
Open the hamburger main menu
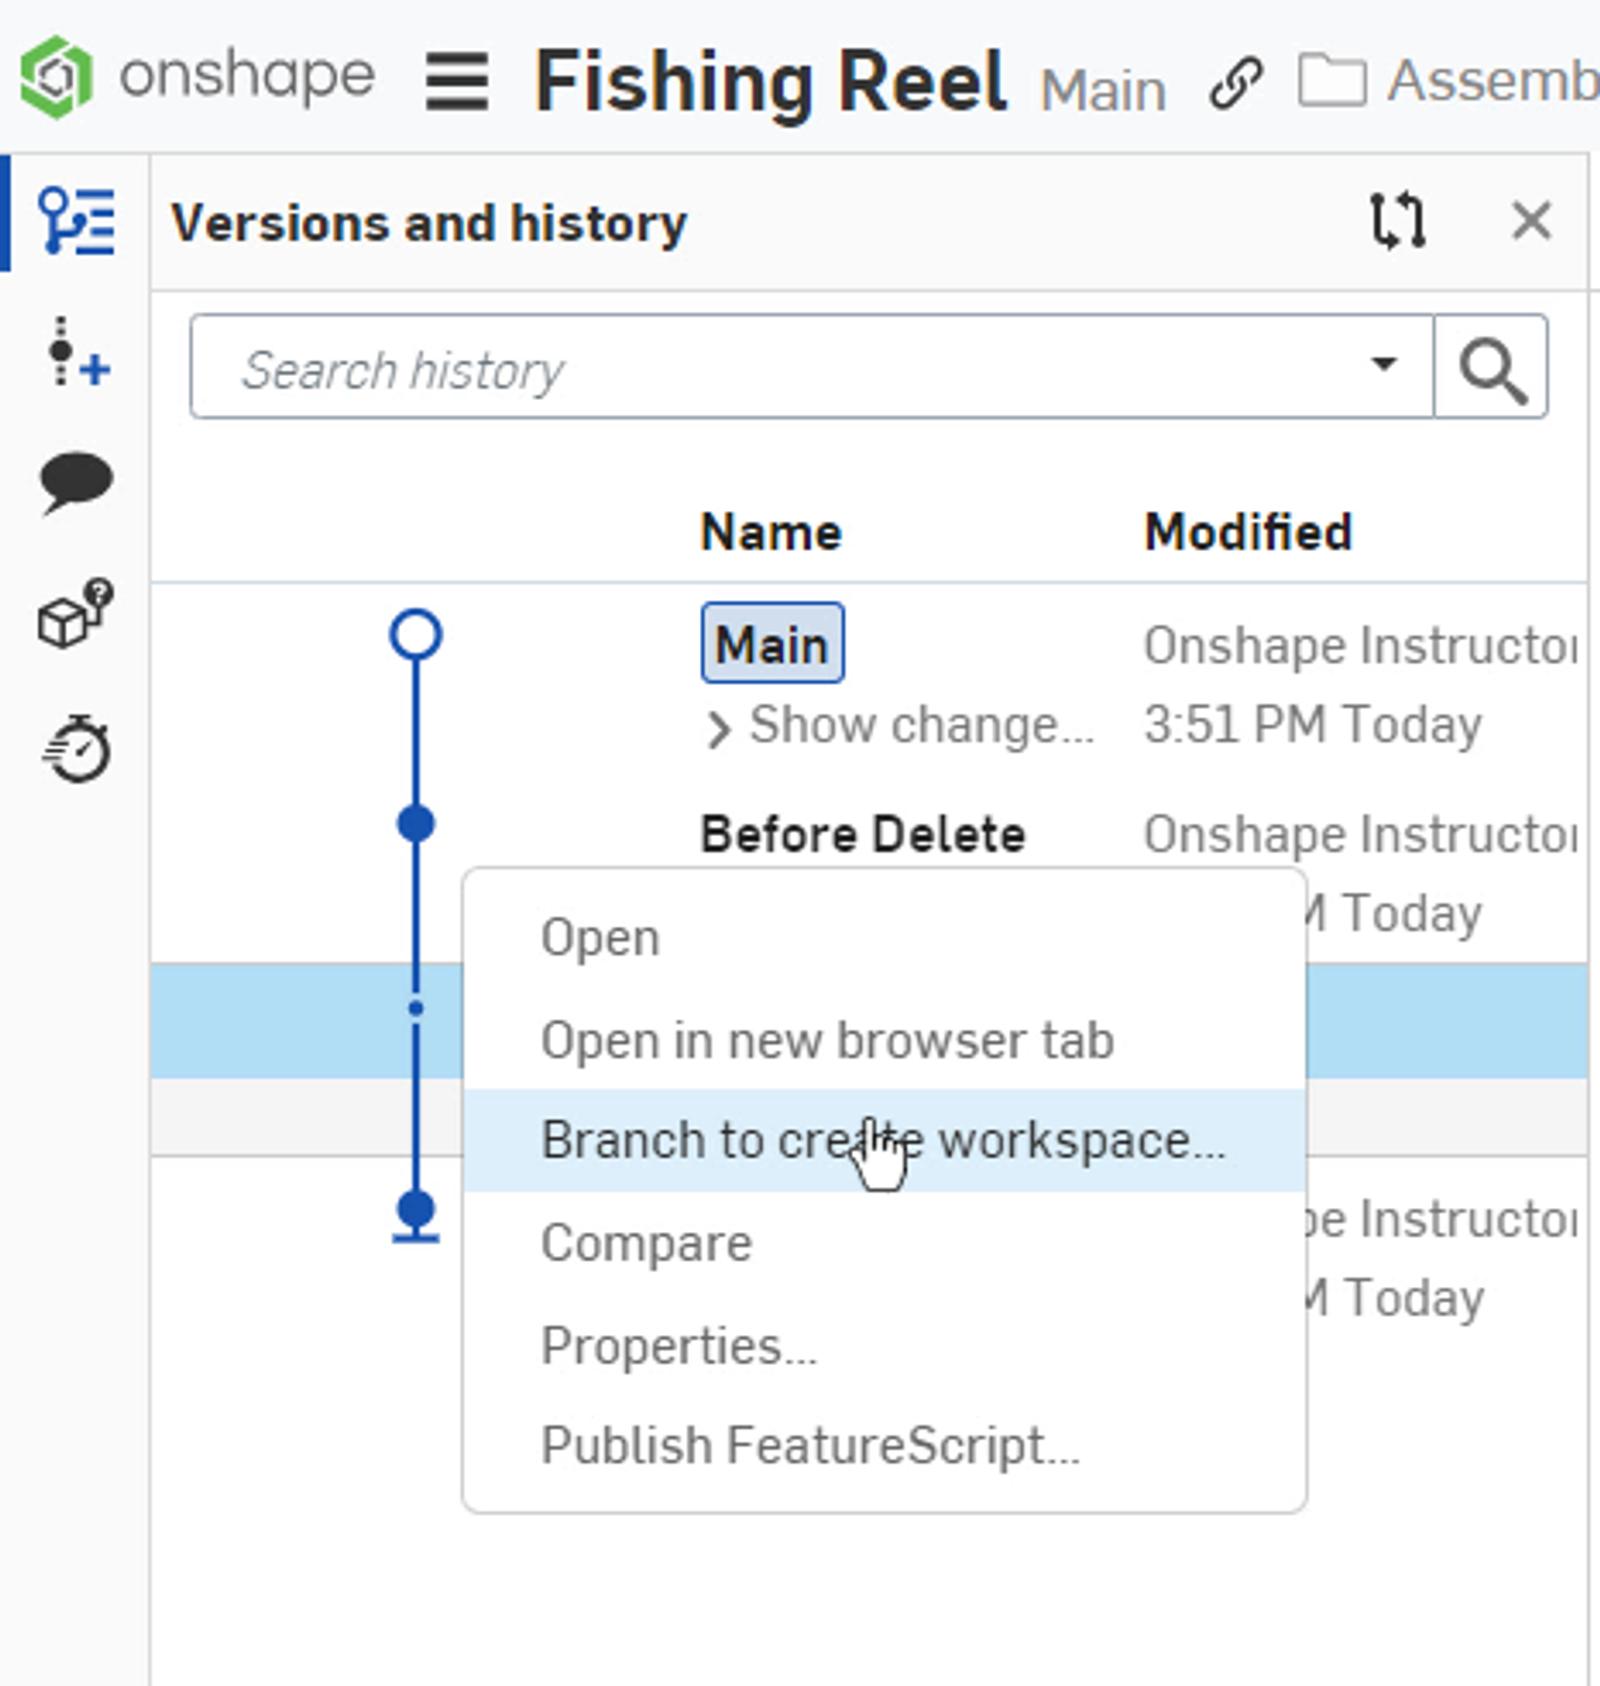(457, 82)
